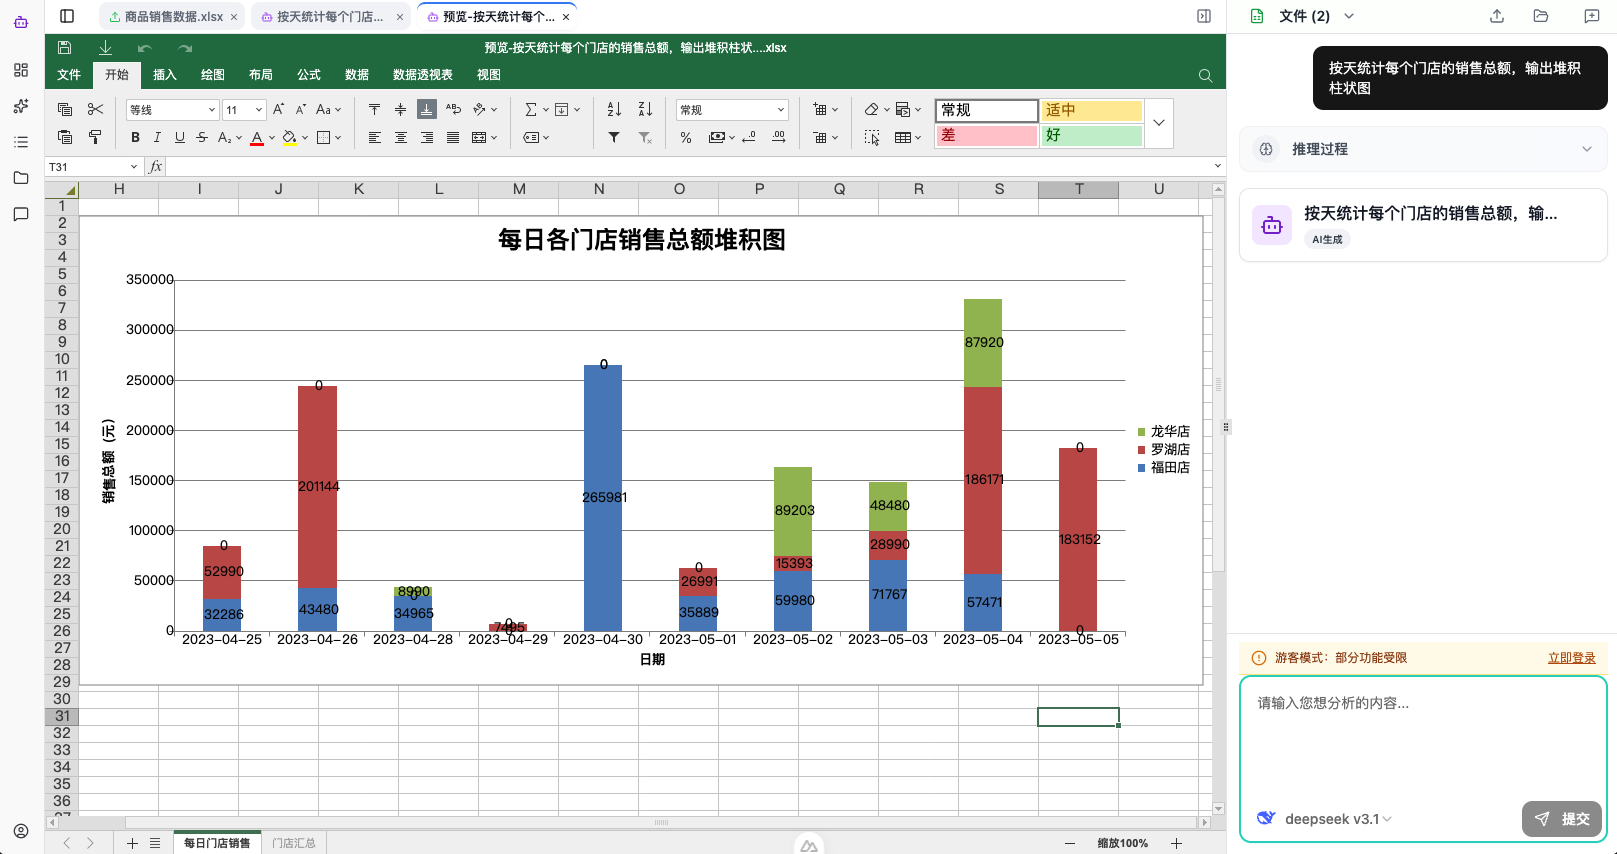Click the search magnifier icon in ribbon
The width and height of the screenshot is (1617, 854).
(1205, 75)
